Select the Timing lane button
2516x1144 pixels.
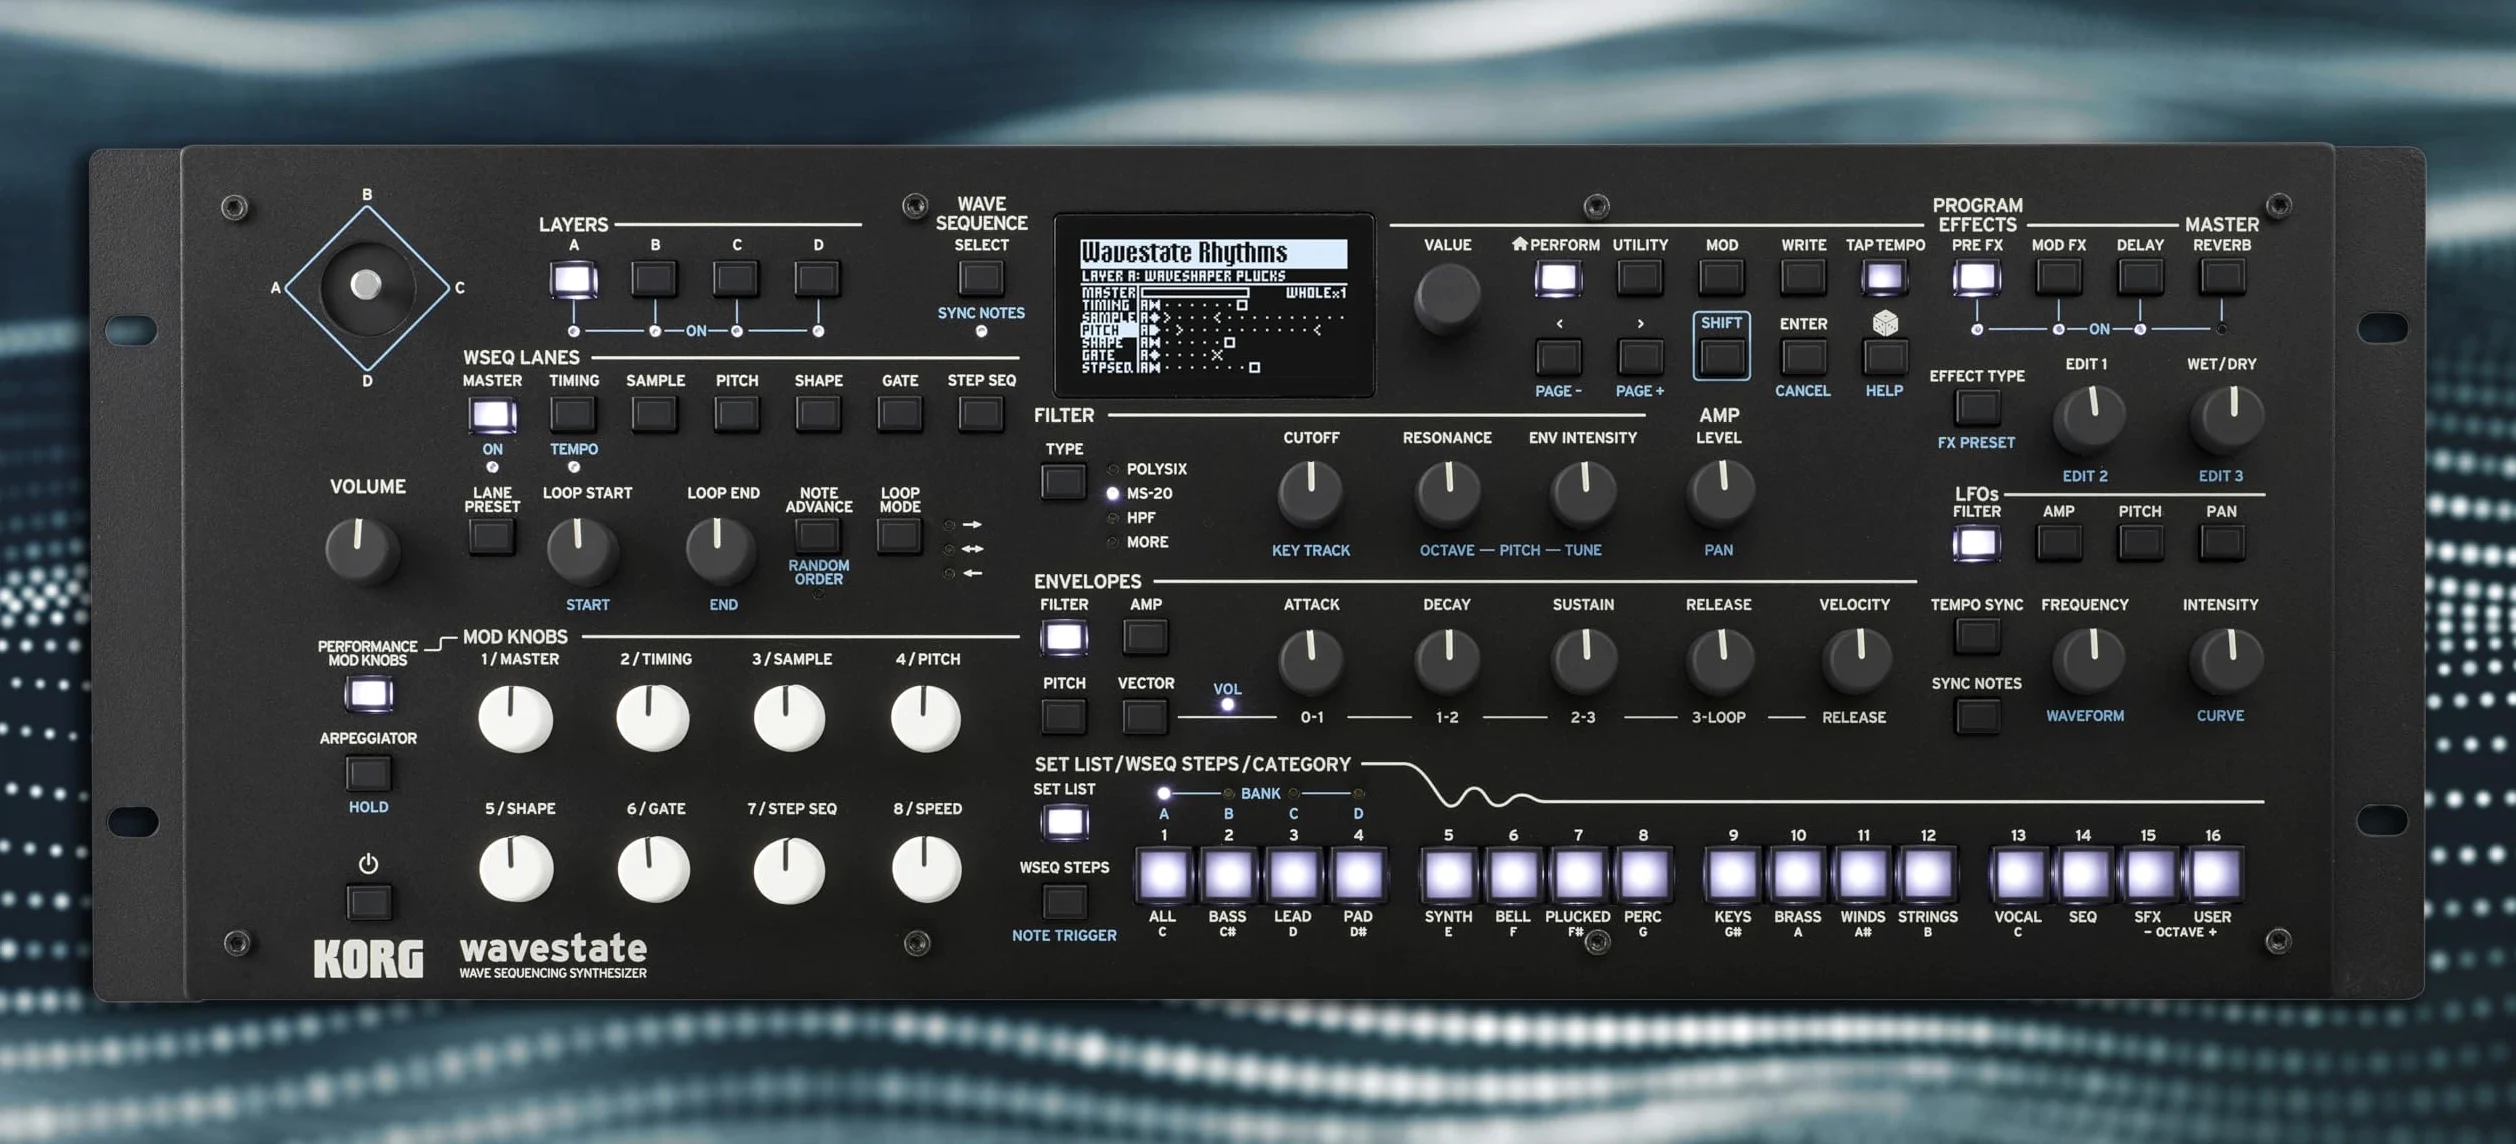pos(573,414)
